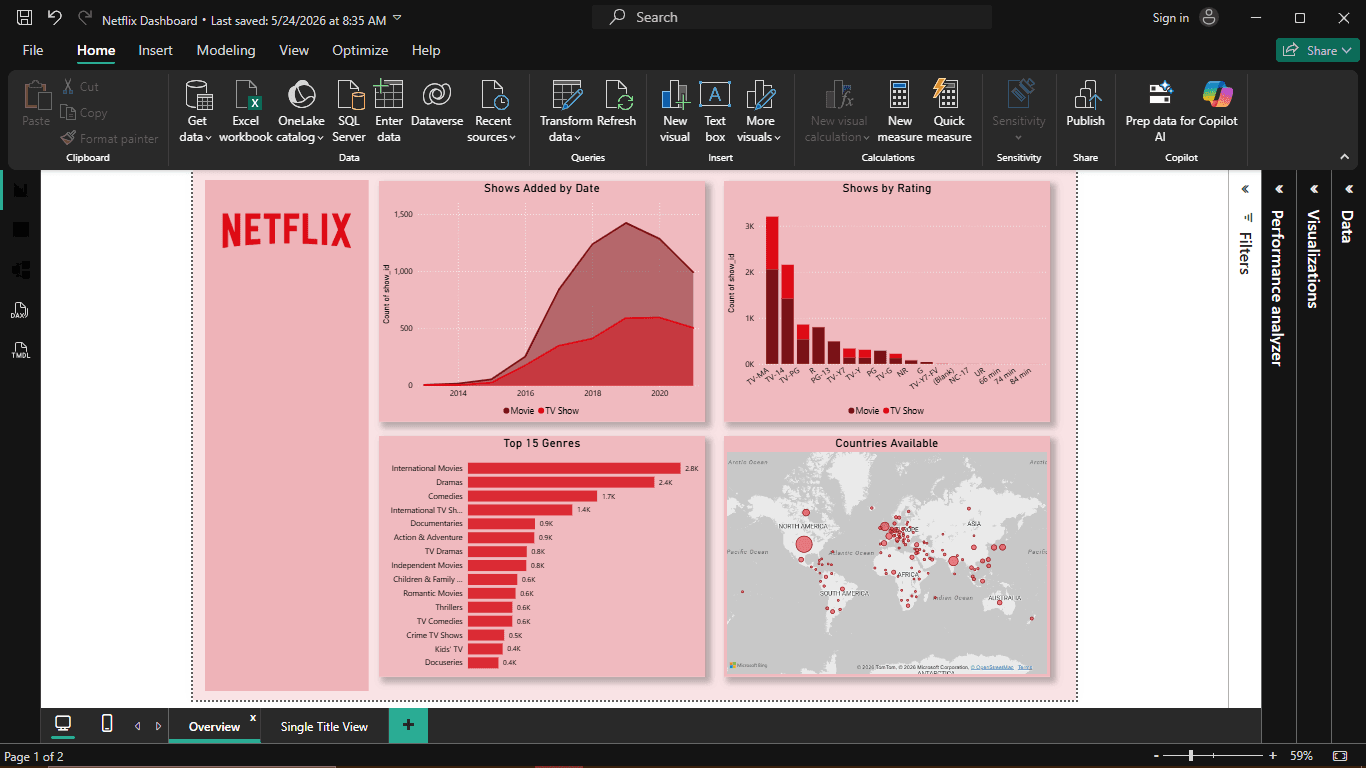Open the File menu
This screenshot has height=768, width=1366.
[33, 50]
